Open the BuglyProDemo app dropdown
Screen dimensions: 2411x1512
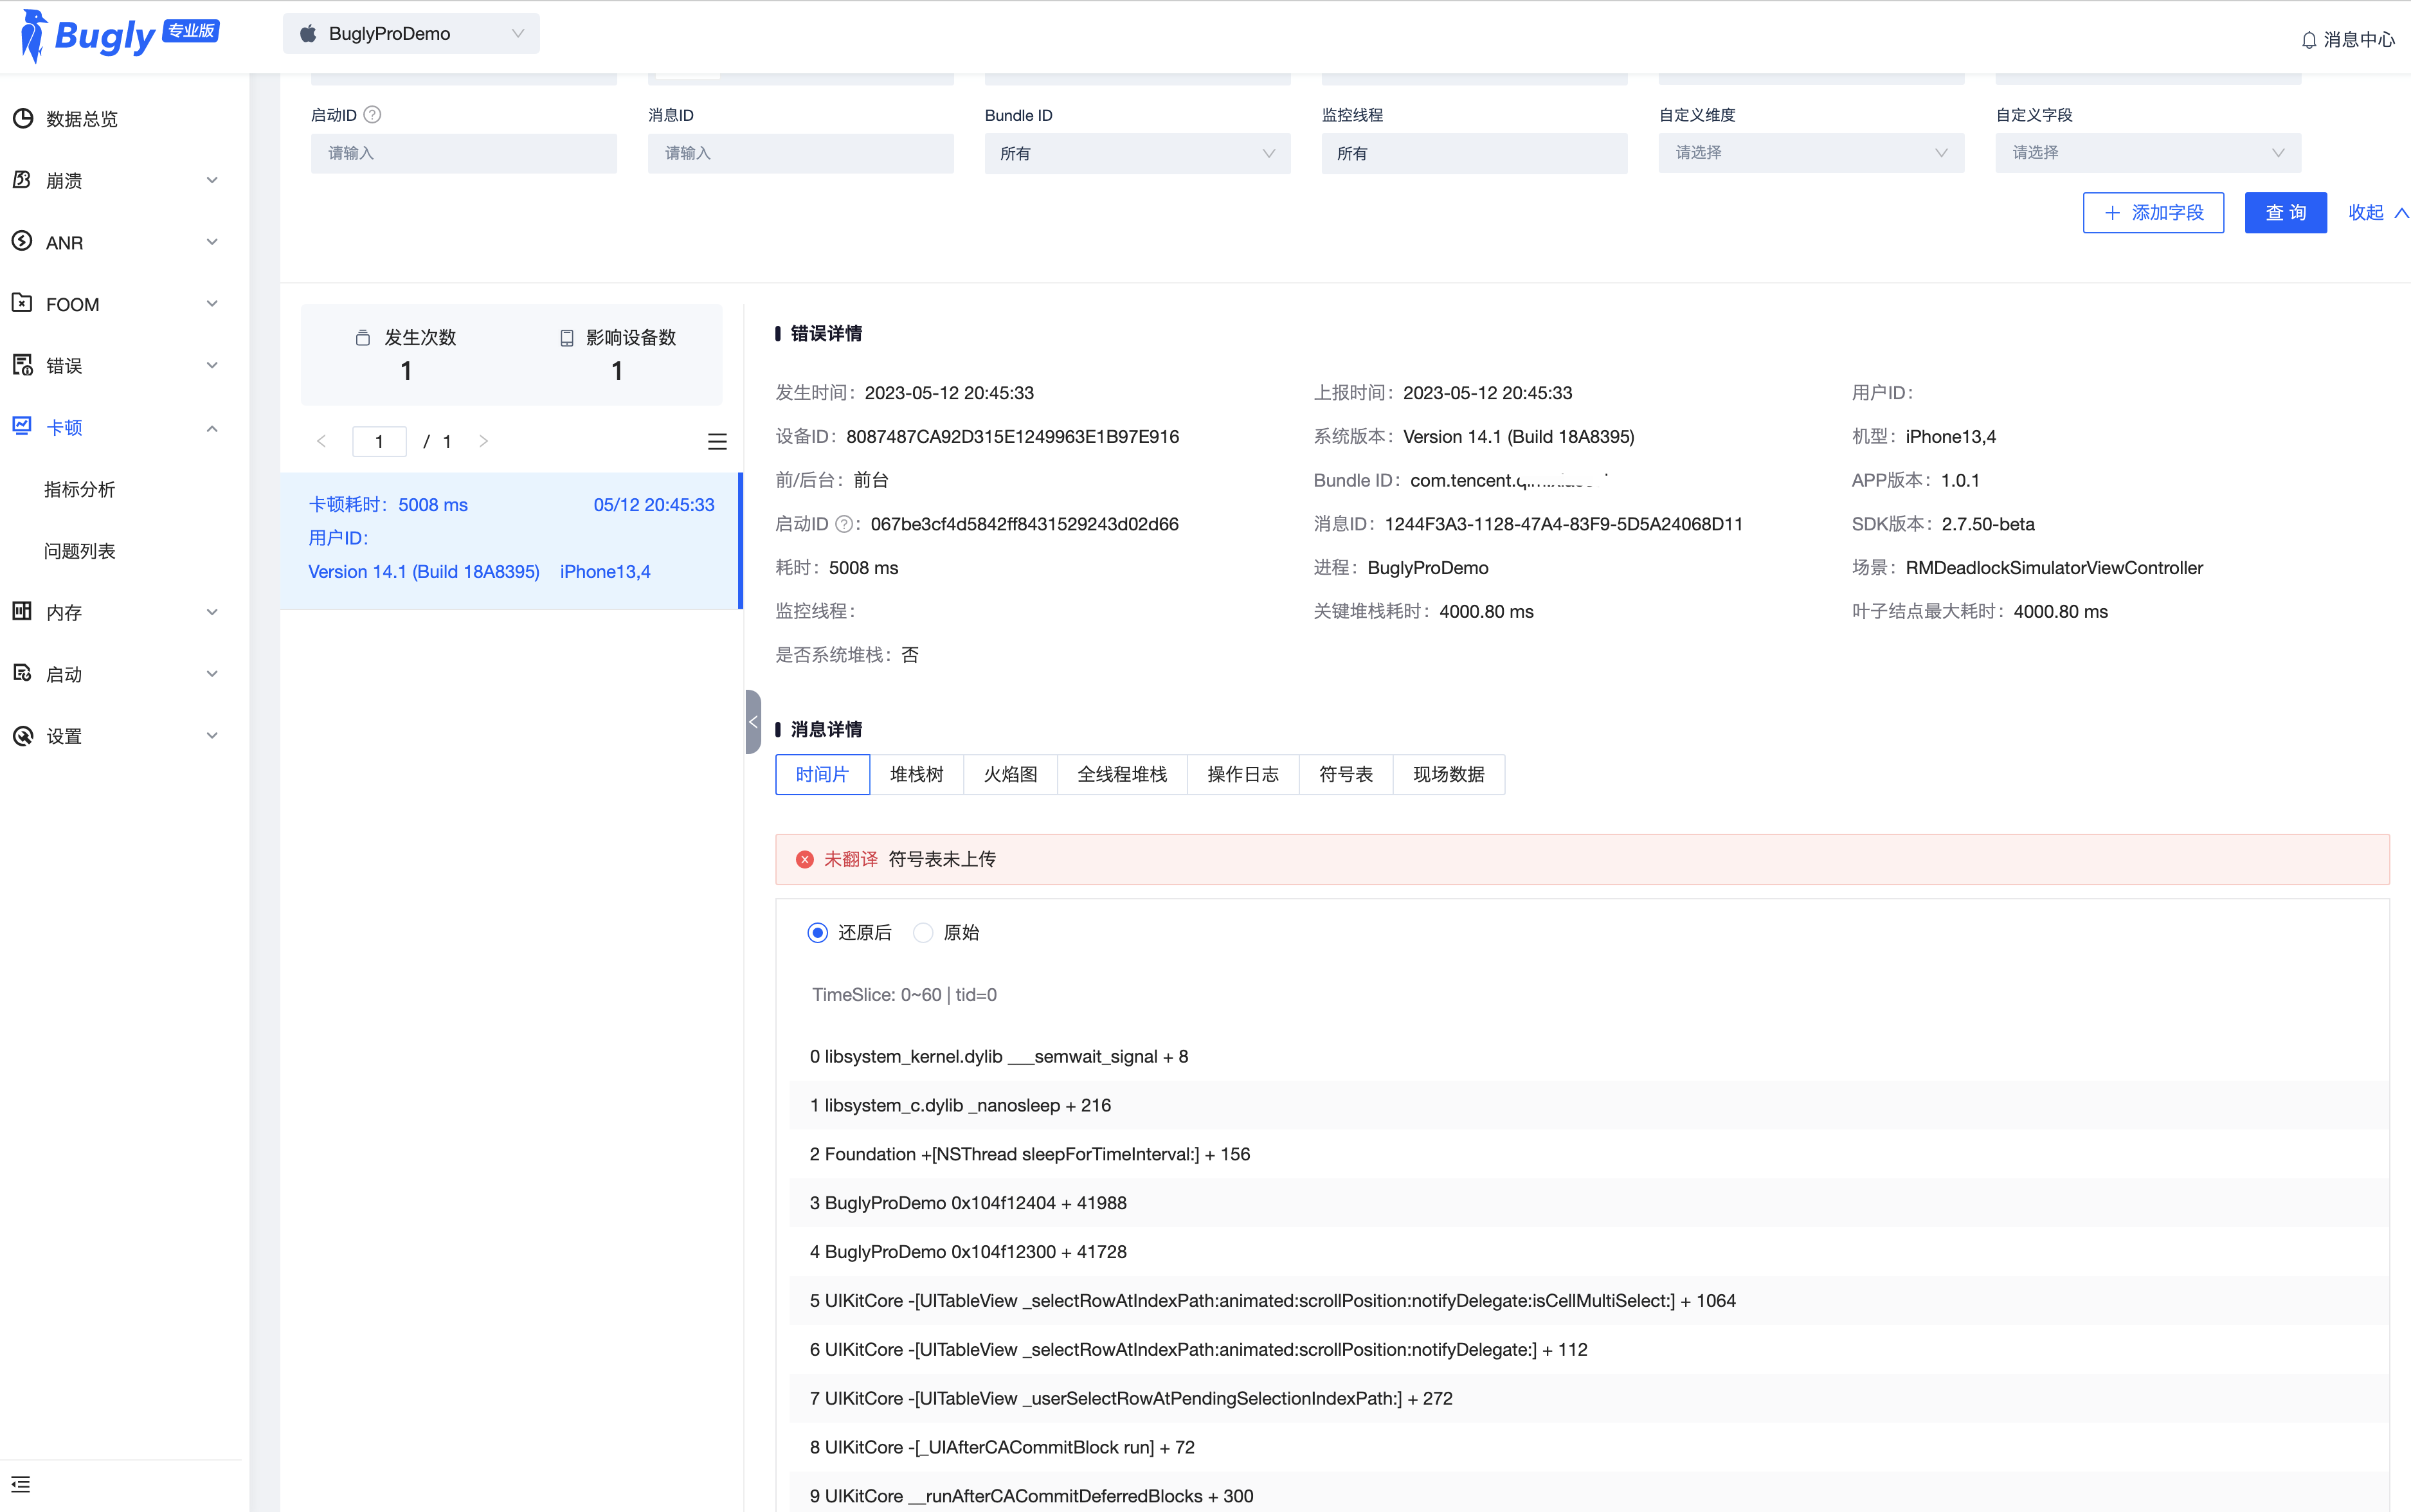[411, 34]
